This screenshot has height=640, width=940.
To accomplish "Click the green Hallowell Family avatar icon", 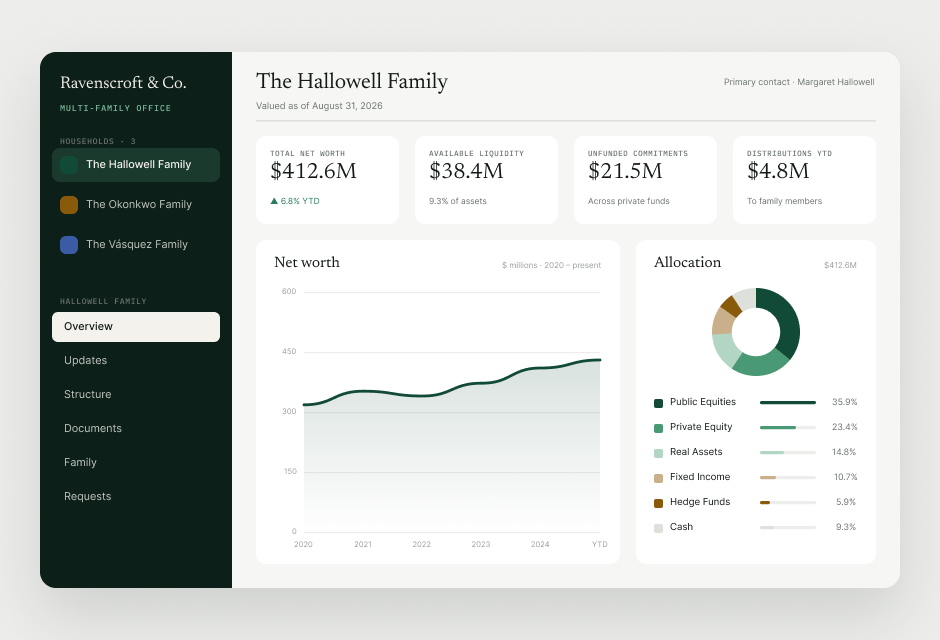I will (69, 165).
